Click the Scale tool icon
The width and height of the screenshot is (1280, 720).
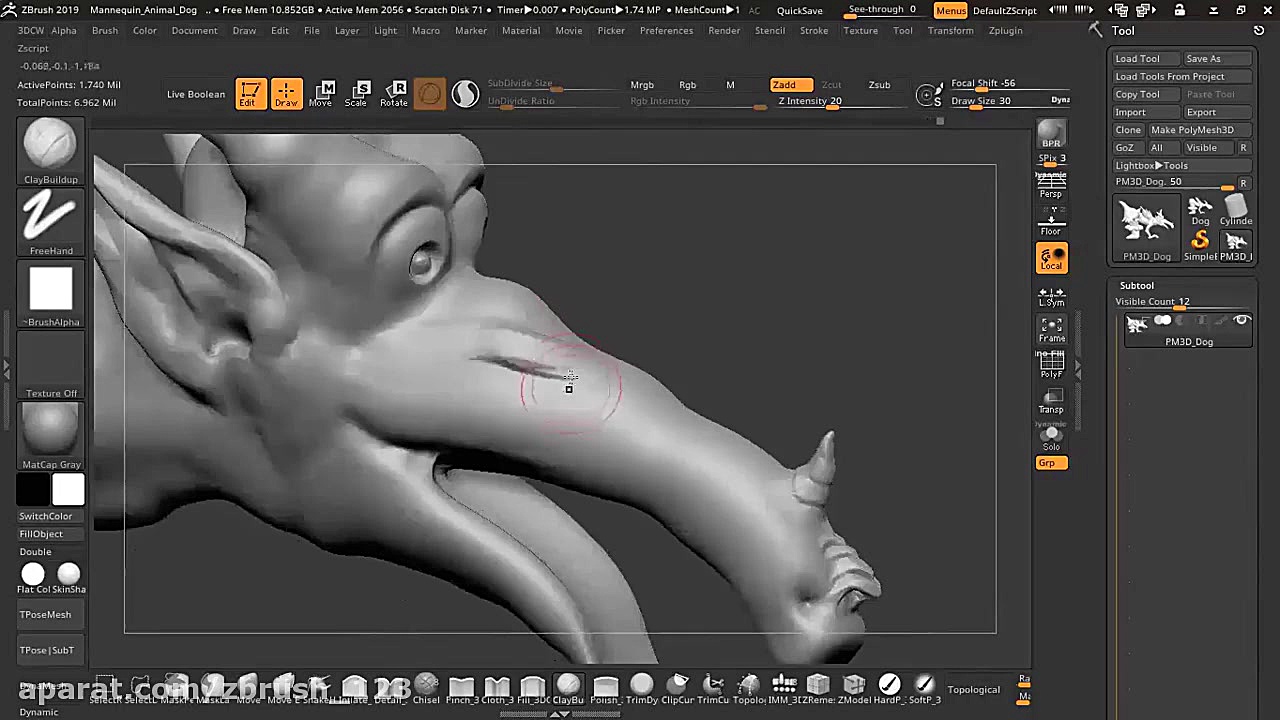pos(356,93)
